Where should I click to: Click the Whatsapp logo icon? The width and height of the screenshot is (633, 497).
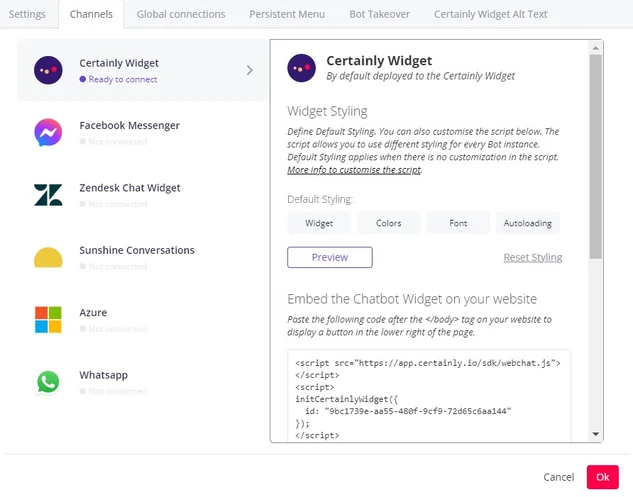pos(48,382)
